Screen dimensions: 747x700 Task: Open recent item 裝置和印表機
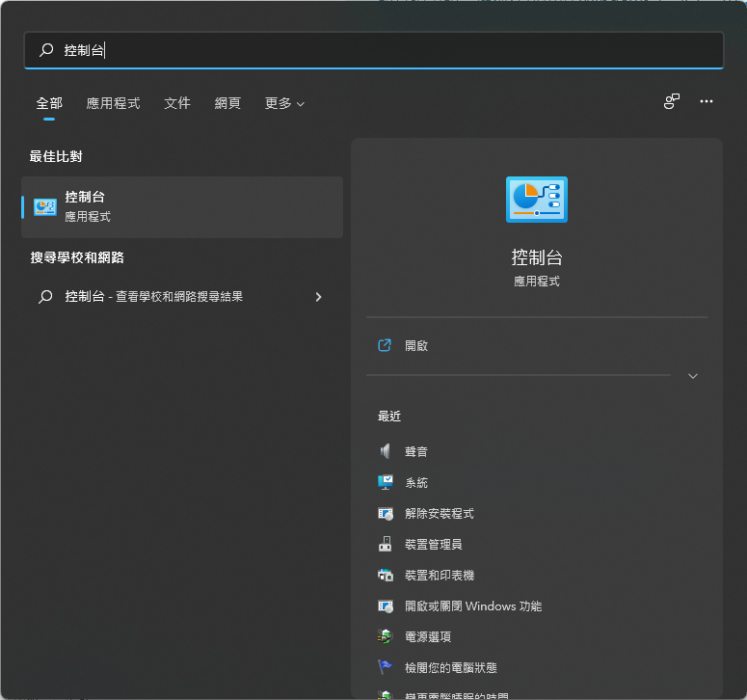(x=439, y=575)
